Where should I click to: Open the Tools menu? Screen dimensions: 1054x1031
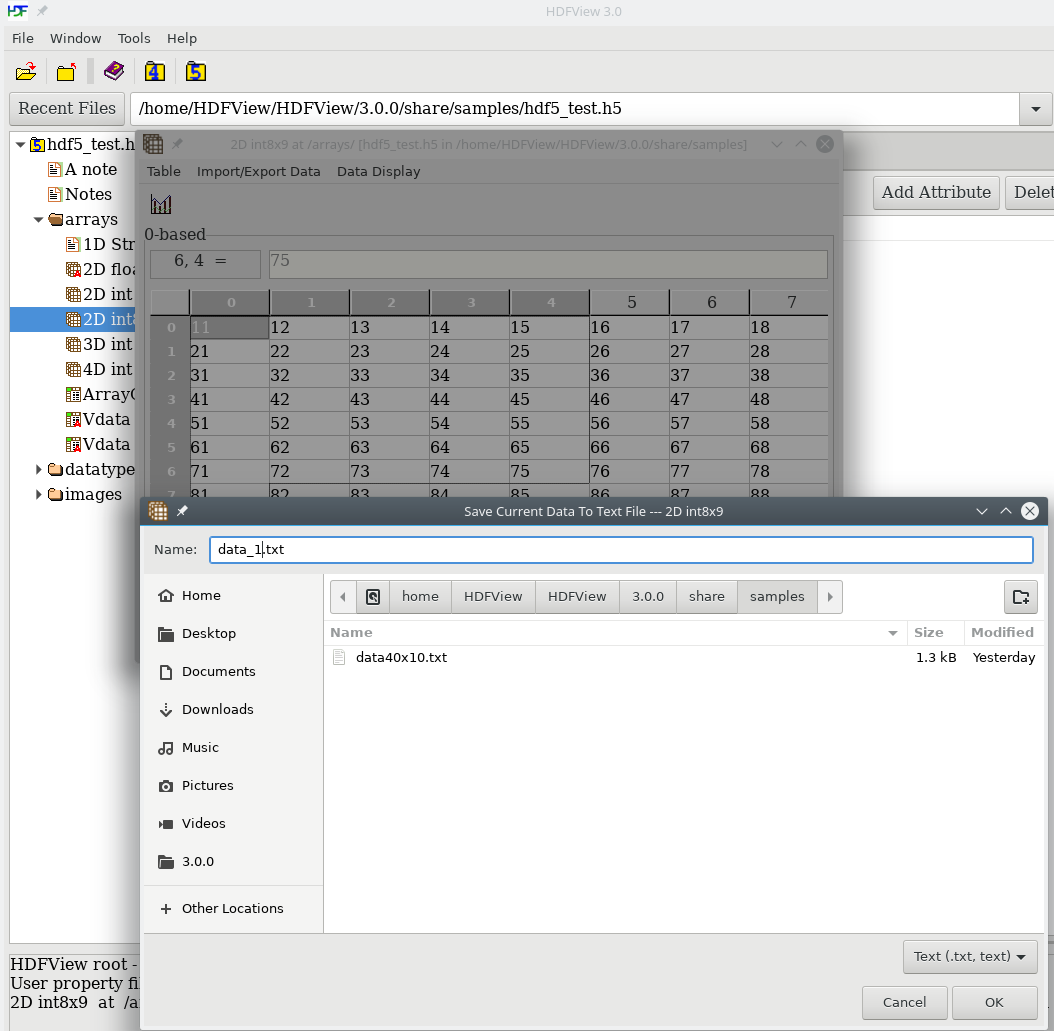(134, 38)
